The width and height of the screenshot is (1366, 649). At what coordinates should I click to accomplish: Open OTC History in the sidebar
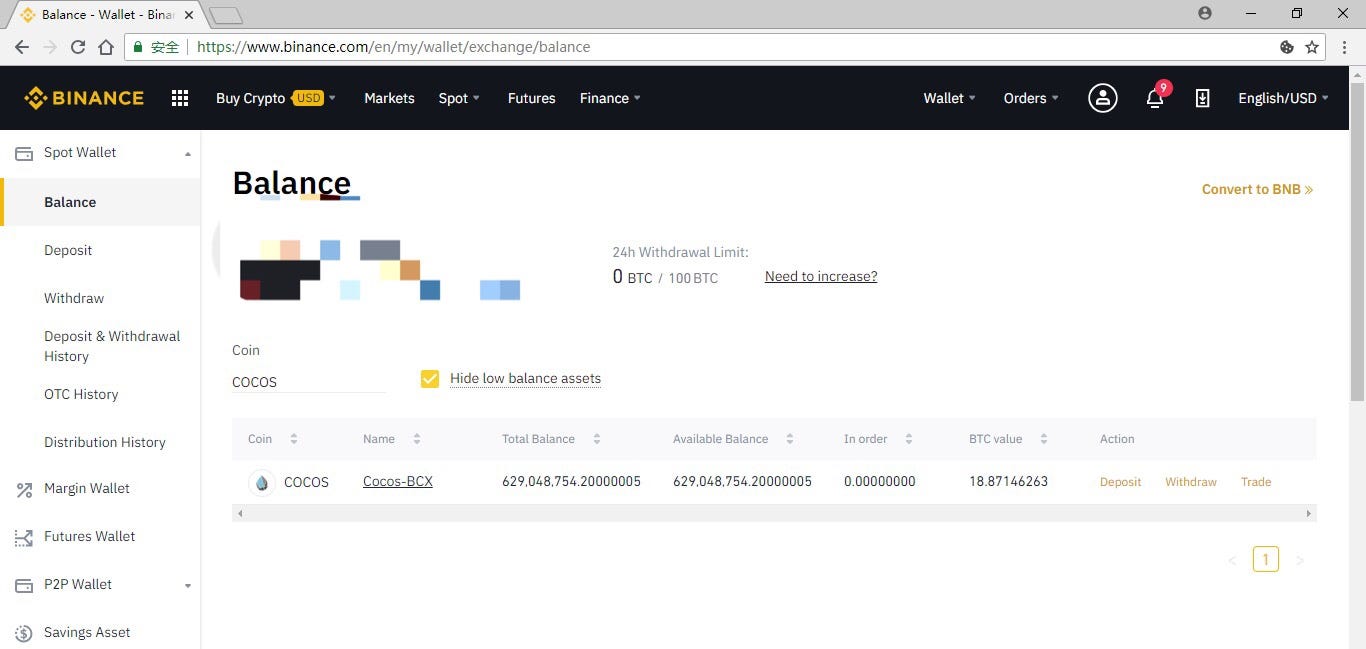point(81,394)
